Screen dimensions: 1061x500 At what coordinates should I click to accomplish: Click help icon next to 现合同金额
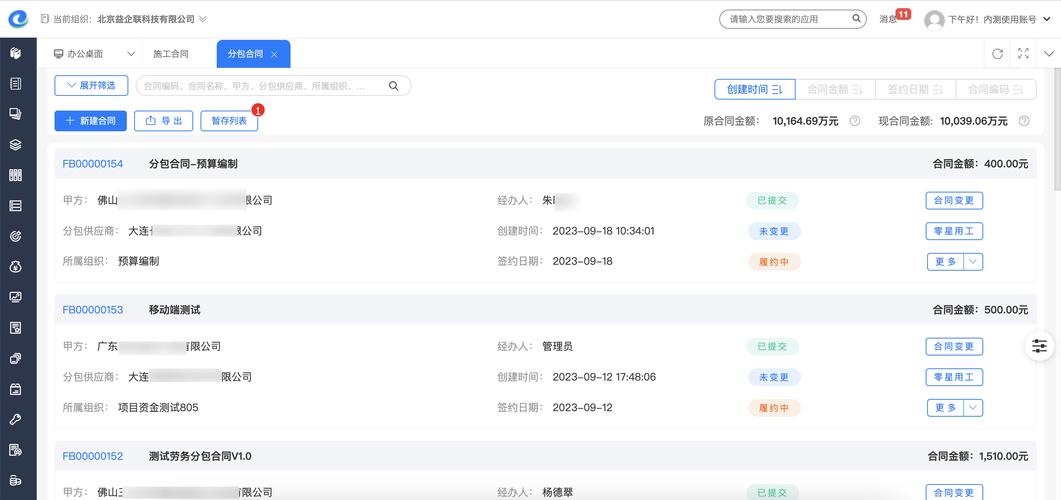(x=1024, y=121)
